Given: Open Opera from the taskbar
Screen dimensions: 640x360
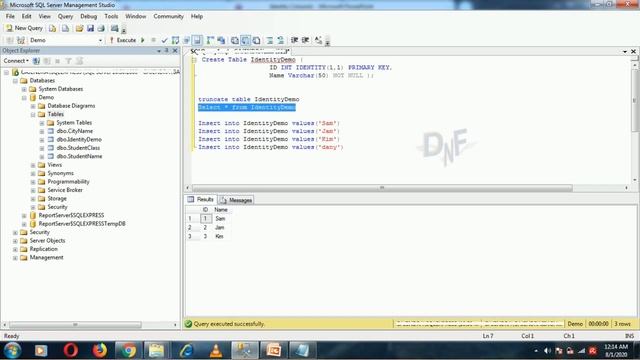Looking at the screenshot, I should (71, 350).
